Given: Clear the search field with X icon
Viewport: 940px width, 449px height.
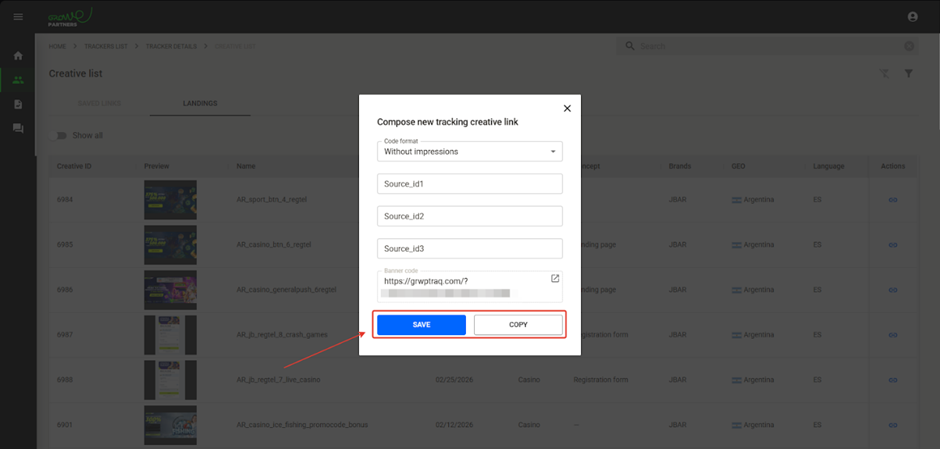Looking at the screenshot, I should pos(909,46).
